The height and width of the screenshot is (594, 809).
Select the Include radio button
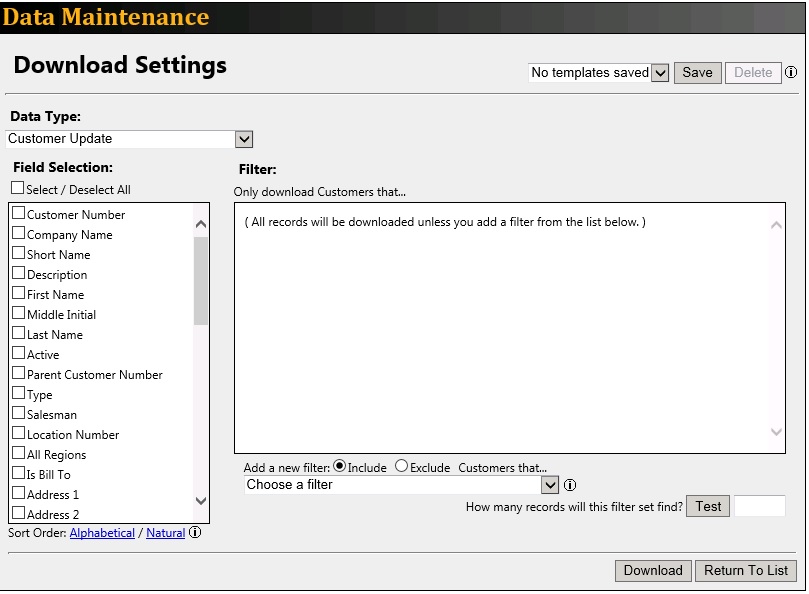coord(339,466)
